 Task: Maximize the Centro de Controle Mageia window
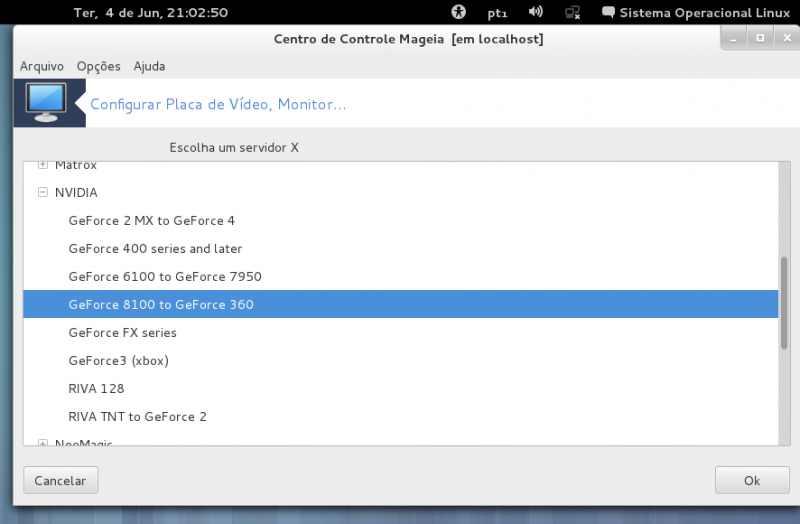[x=760, y=38]
